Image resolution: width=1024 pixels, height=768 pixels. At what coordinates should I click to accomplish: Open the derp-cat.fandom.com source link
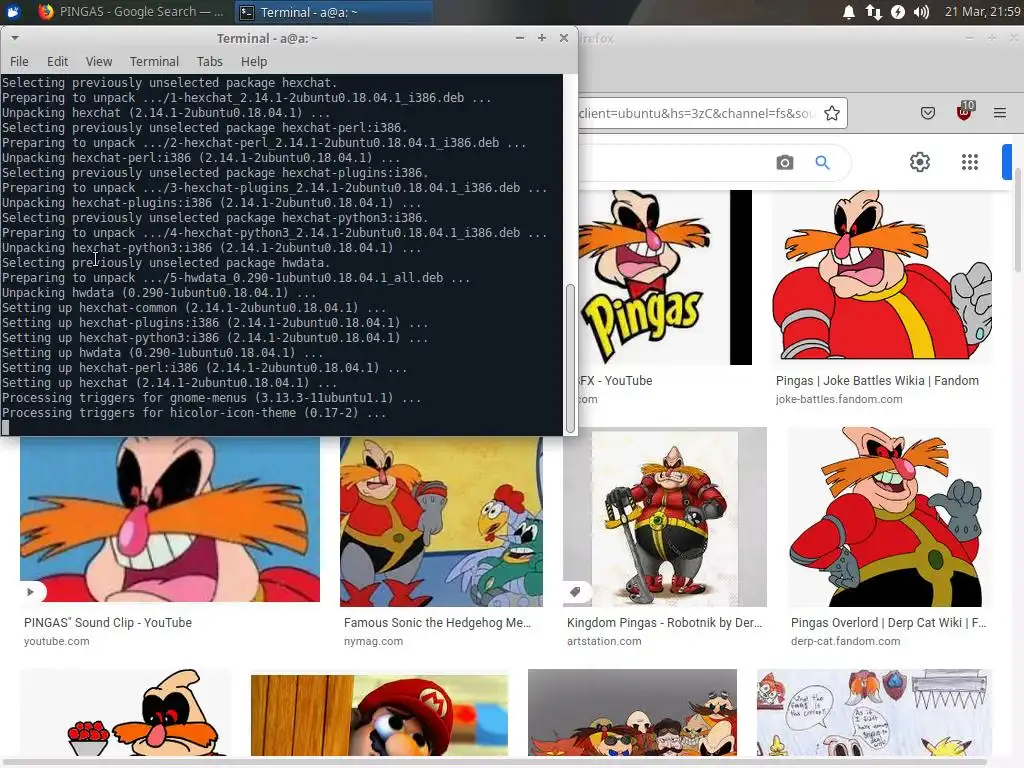click(845, 641)
